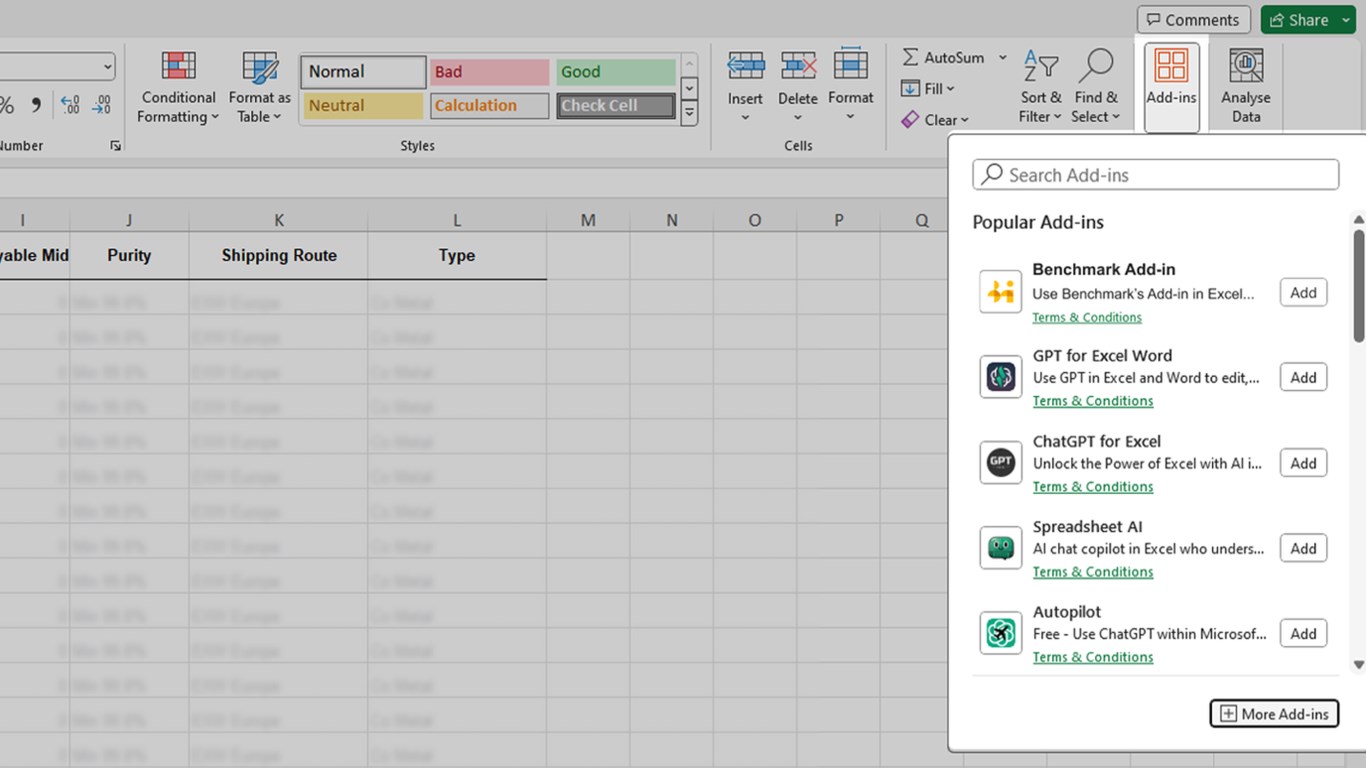The height and width of the screenshot is (768, 1366).
Task: Click the Benchmark Add-in logo
Action: [x=1001, y=292]
